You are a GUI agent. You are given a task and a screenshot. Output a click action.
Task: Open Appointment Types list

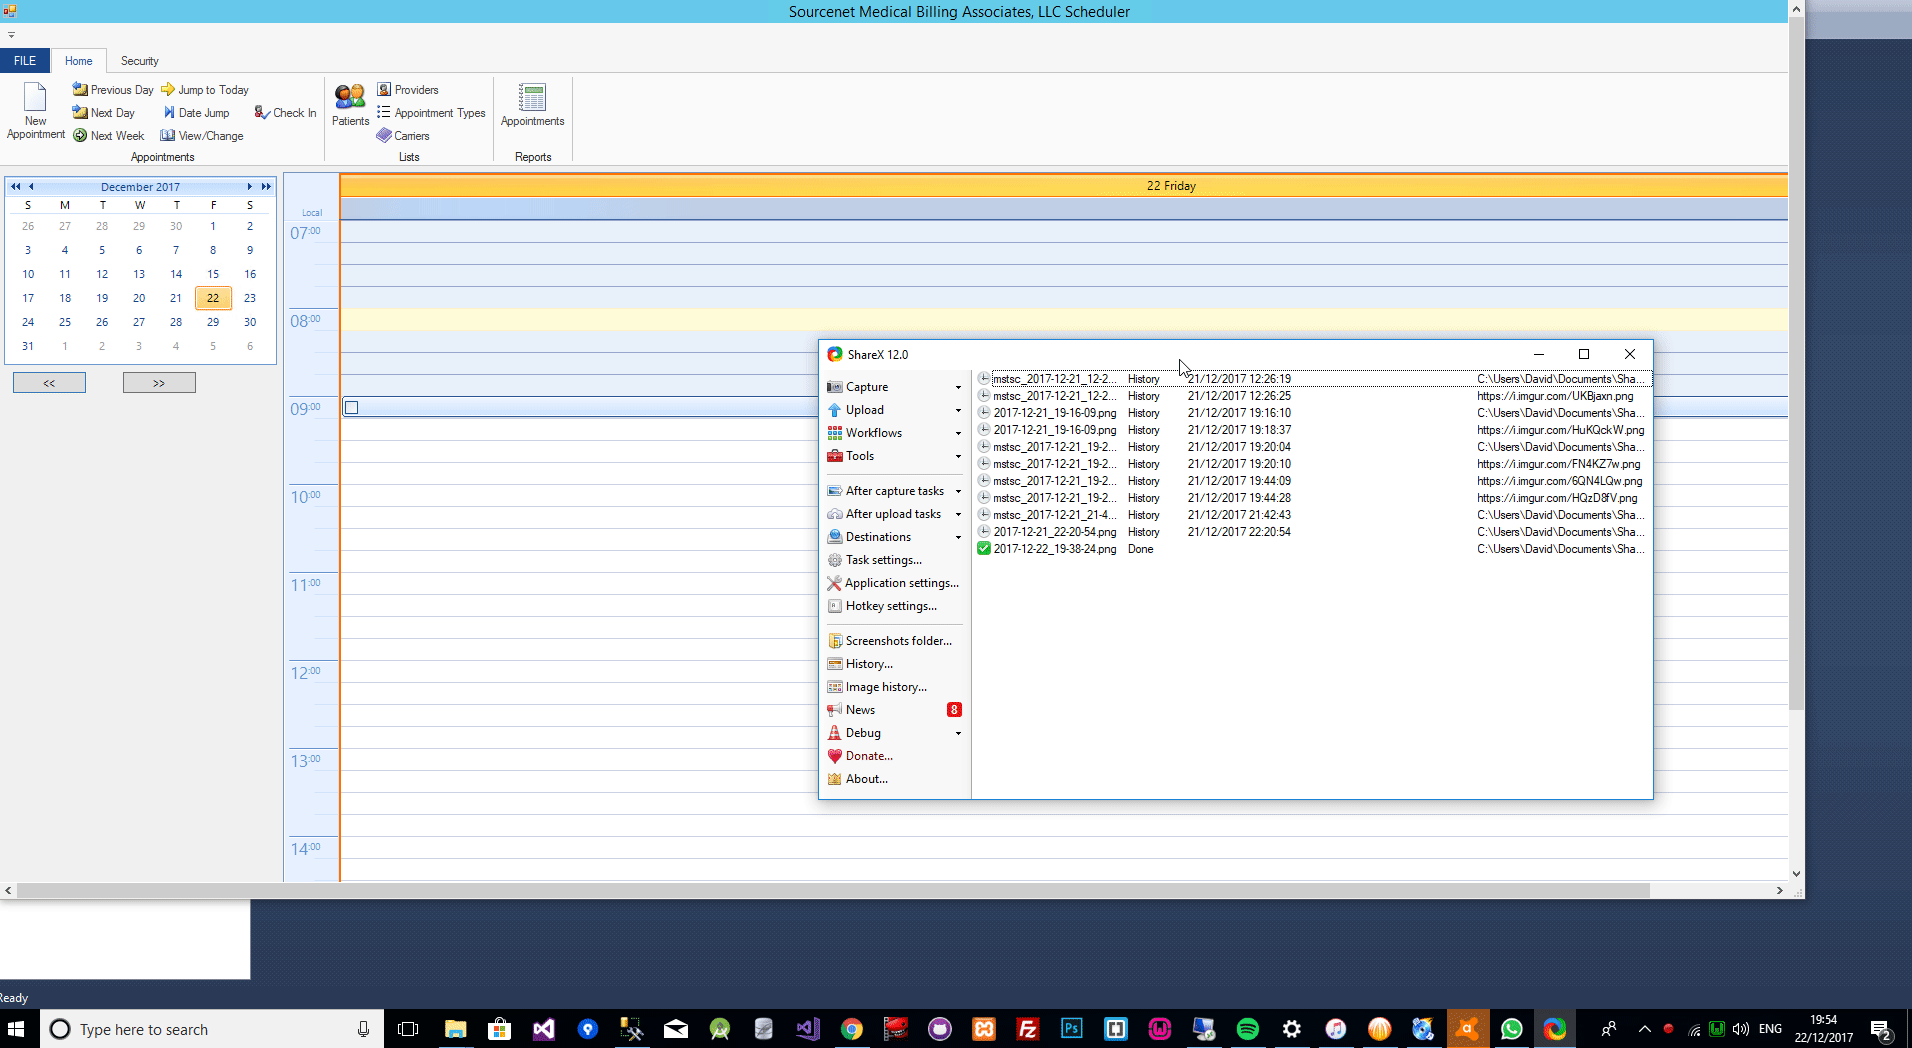(431, 113)
